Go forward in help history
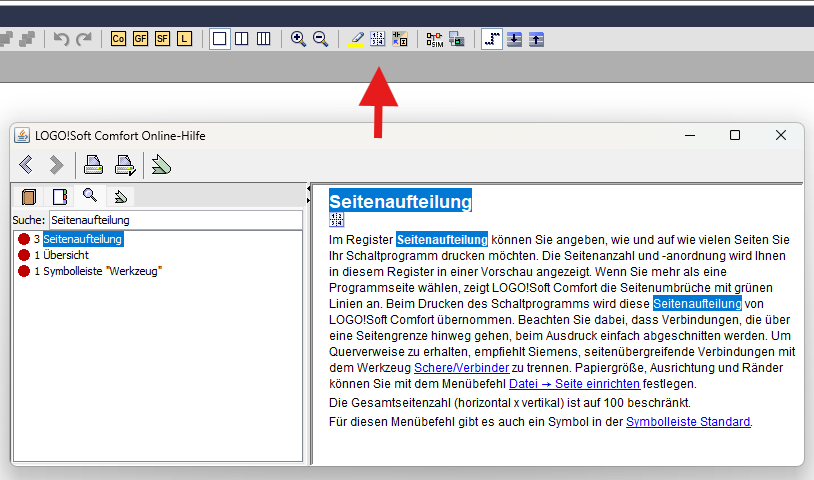Screen dimensions: 814x480 point(56,165)
